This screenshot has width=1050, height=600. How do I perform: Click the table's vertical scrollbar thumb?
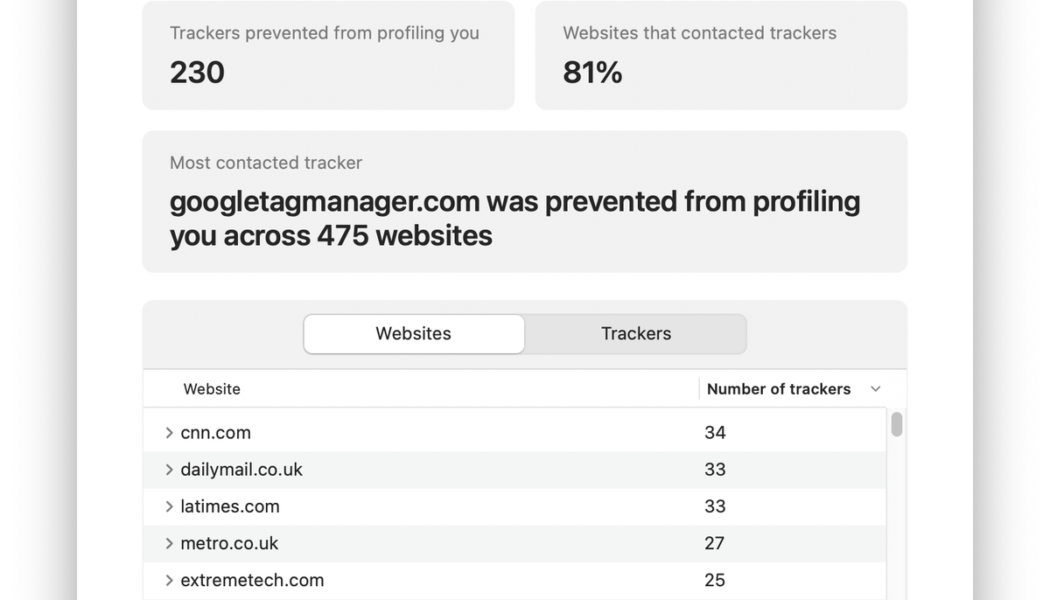click(897, 425)
